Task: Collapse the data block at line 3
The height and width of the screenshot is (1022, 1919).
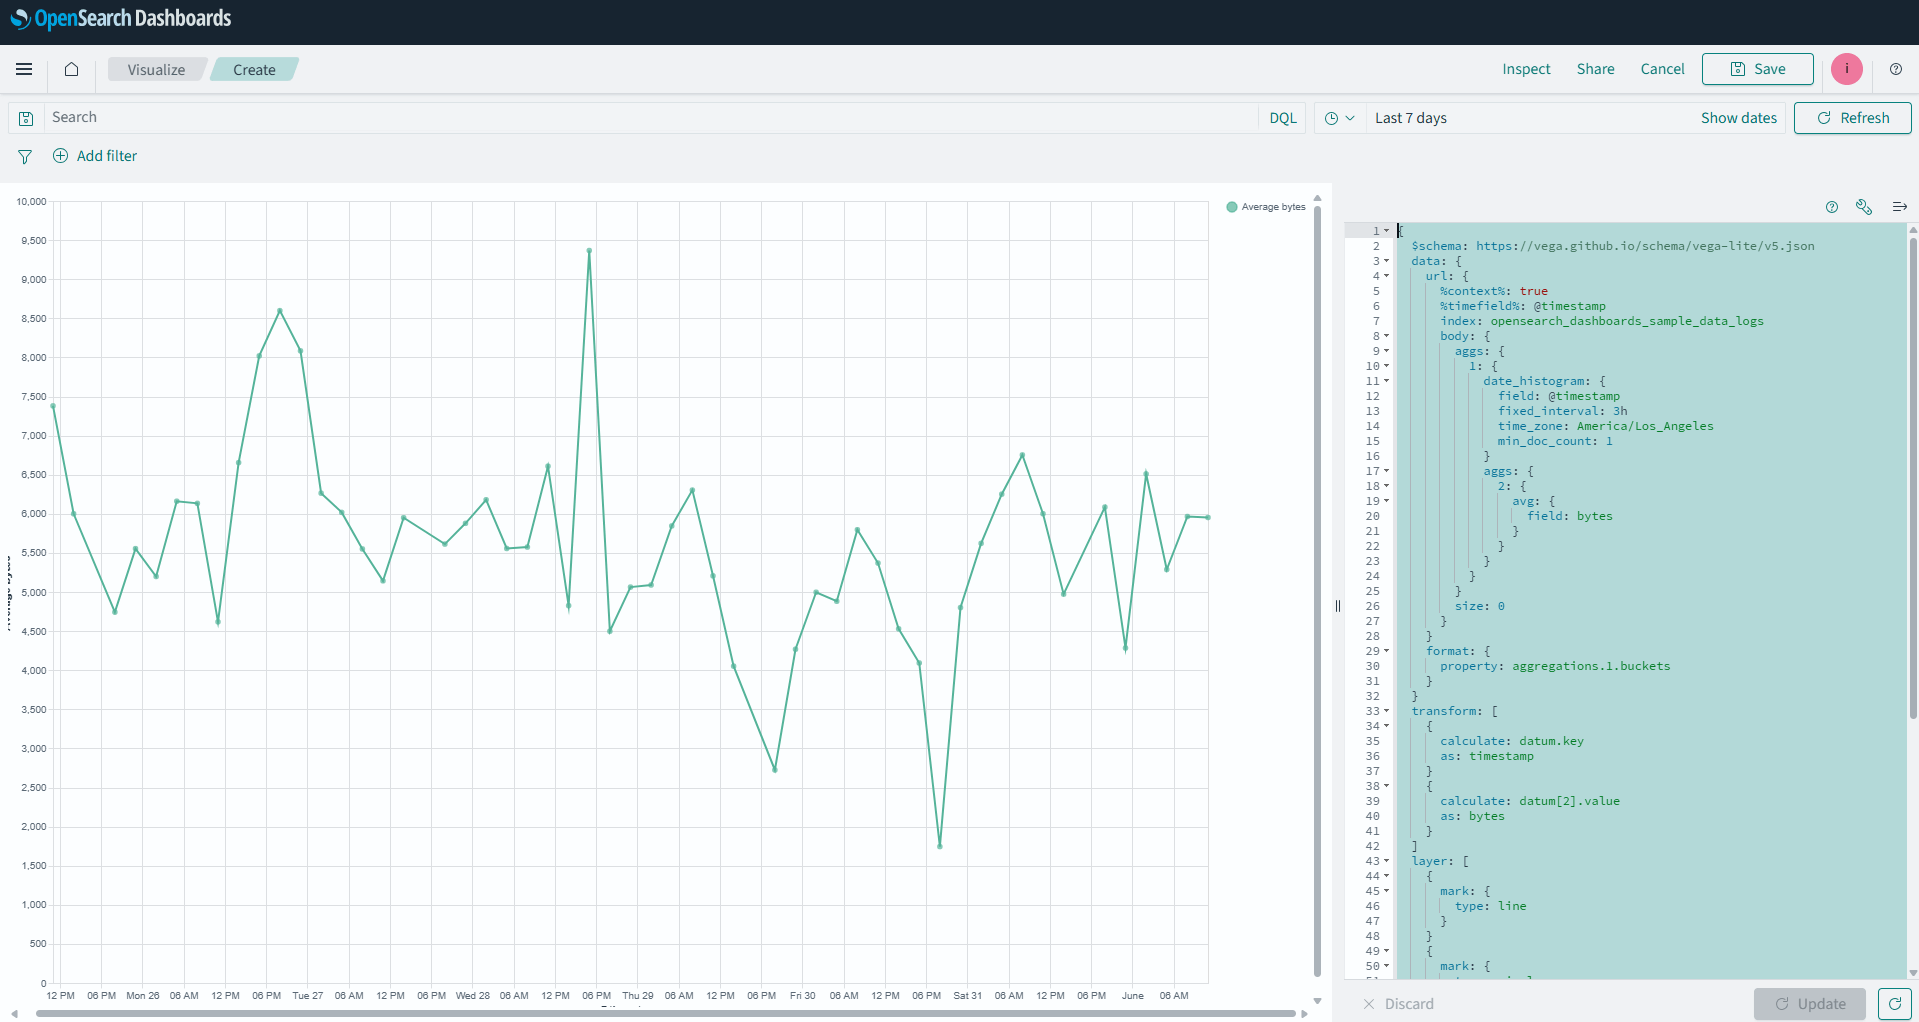Action: click(x=1384, y=261)
